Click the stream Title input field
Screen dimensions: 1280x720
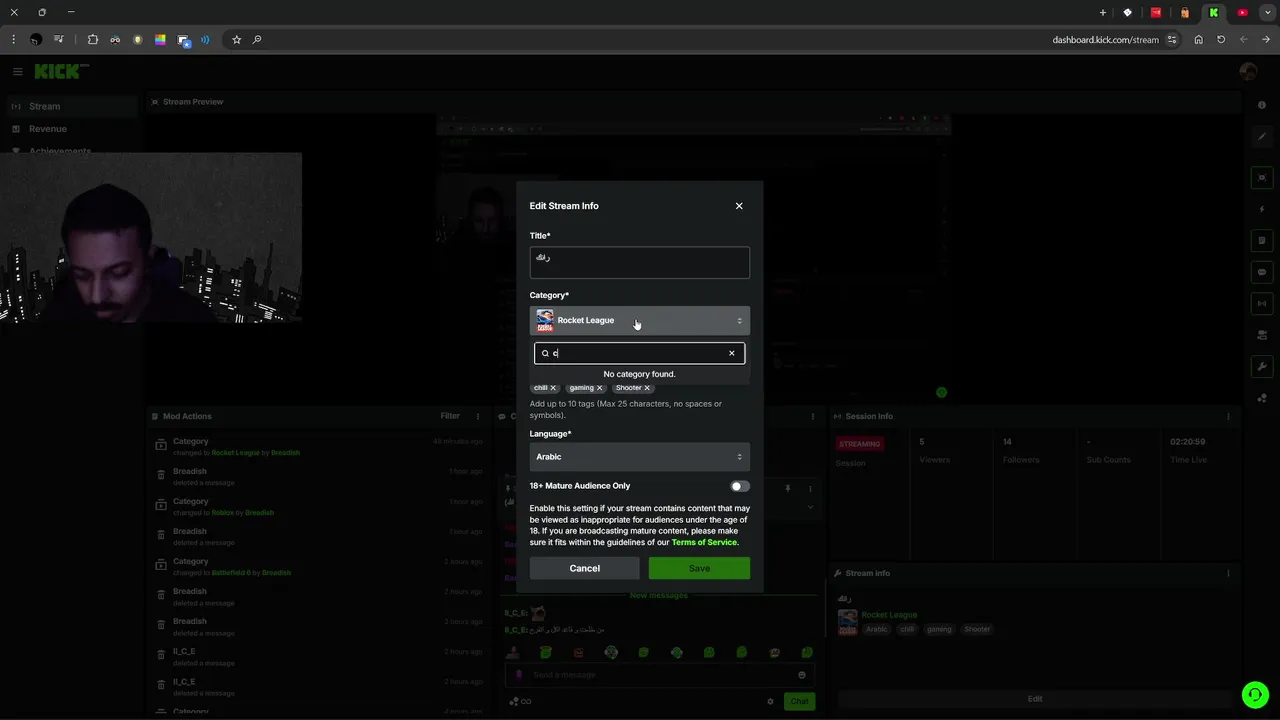640,262
